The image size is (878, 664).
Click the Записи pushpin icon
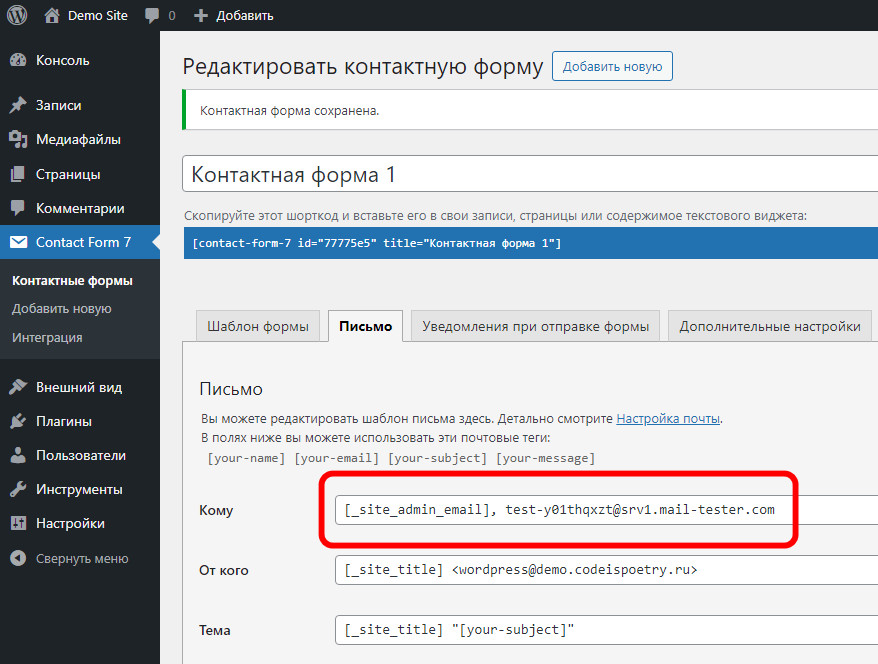pos(18,105)
